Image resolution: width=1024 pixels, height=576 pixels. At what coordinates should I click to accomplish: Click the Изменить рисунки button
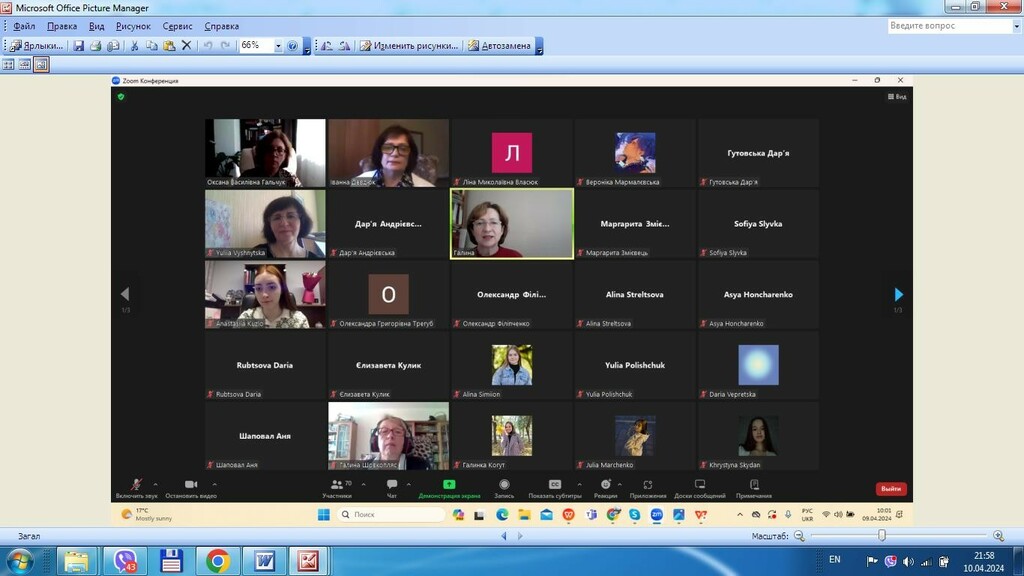click(409, 46)
